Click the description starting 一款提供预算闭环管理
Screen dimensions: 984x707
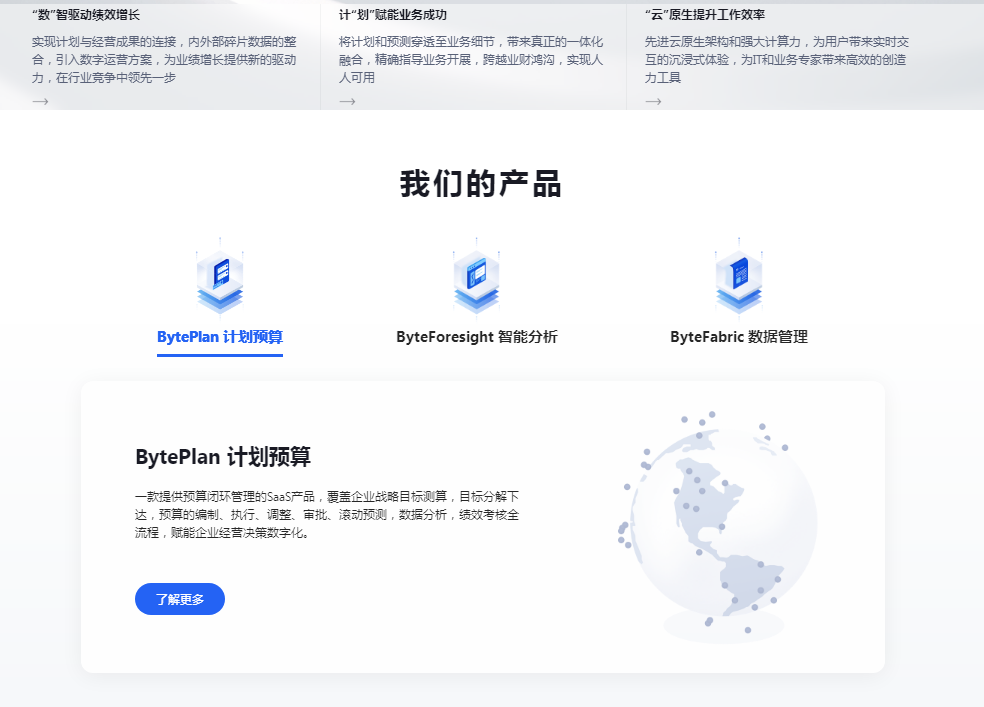[327, 514]
